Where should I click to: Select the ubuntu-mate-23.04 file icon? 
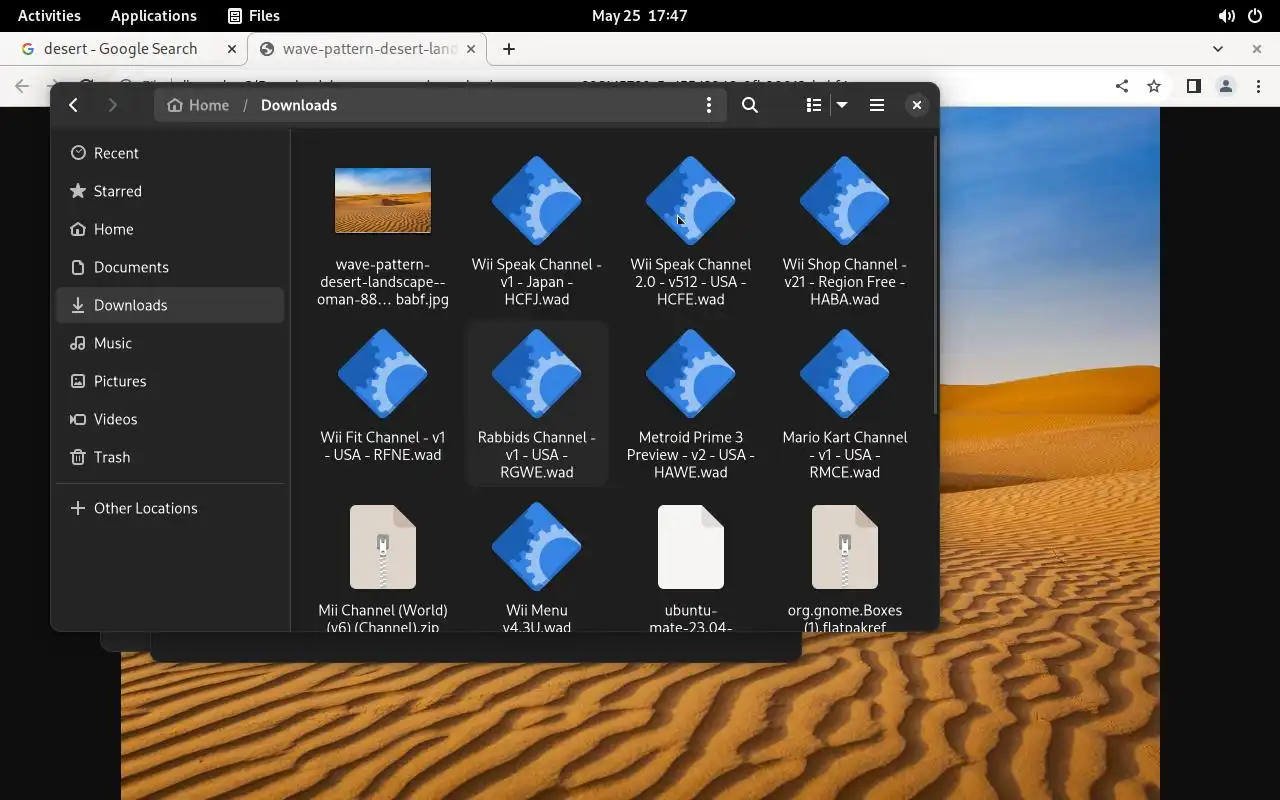click(x=691, y=547)
